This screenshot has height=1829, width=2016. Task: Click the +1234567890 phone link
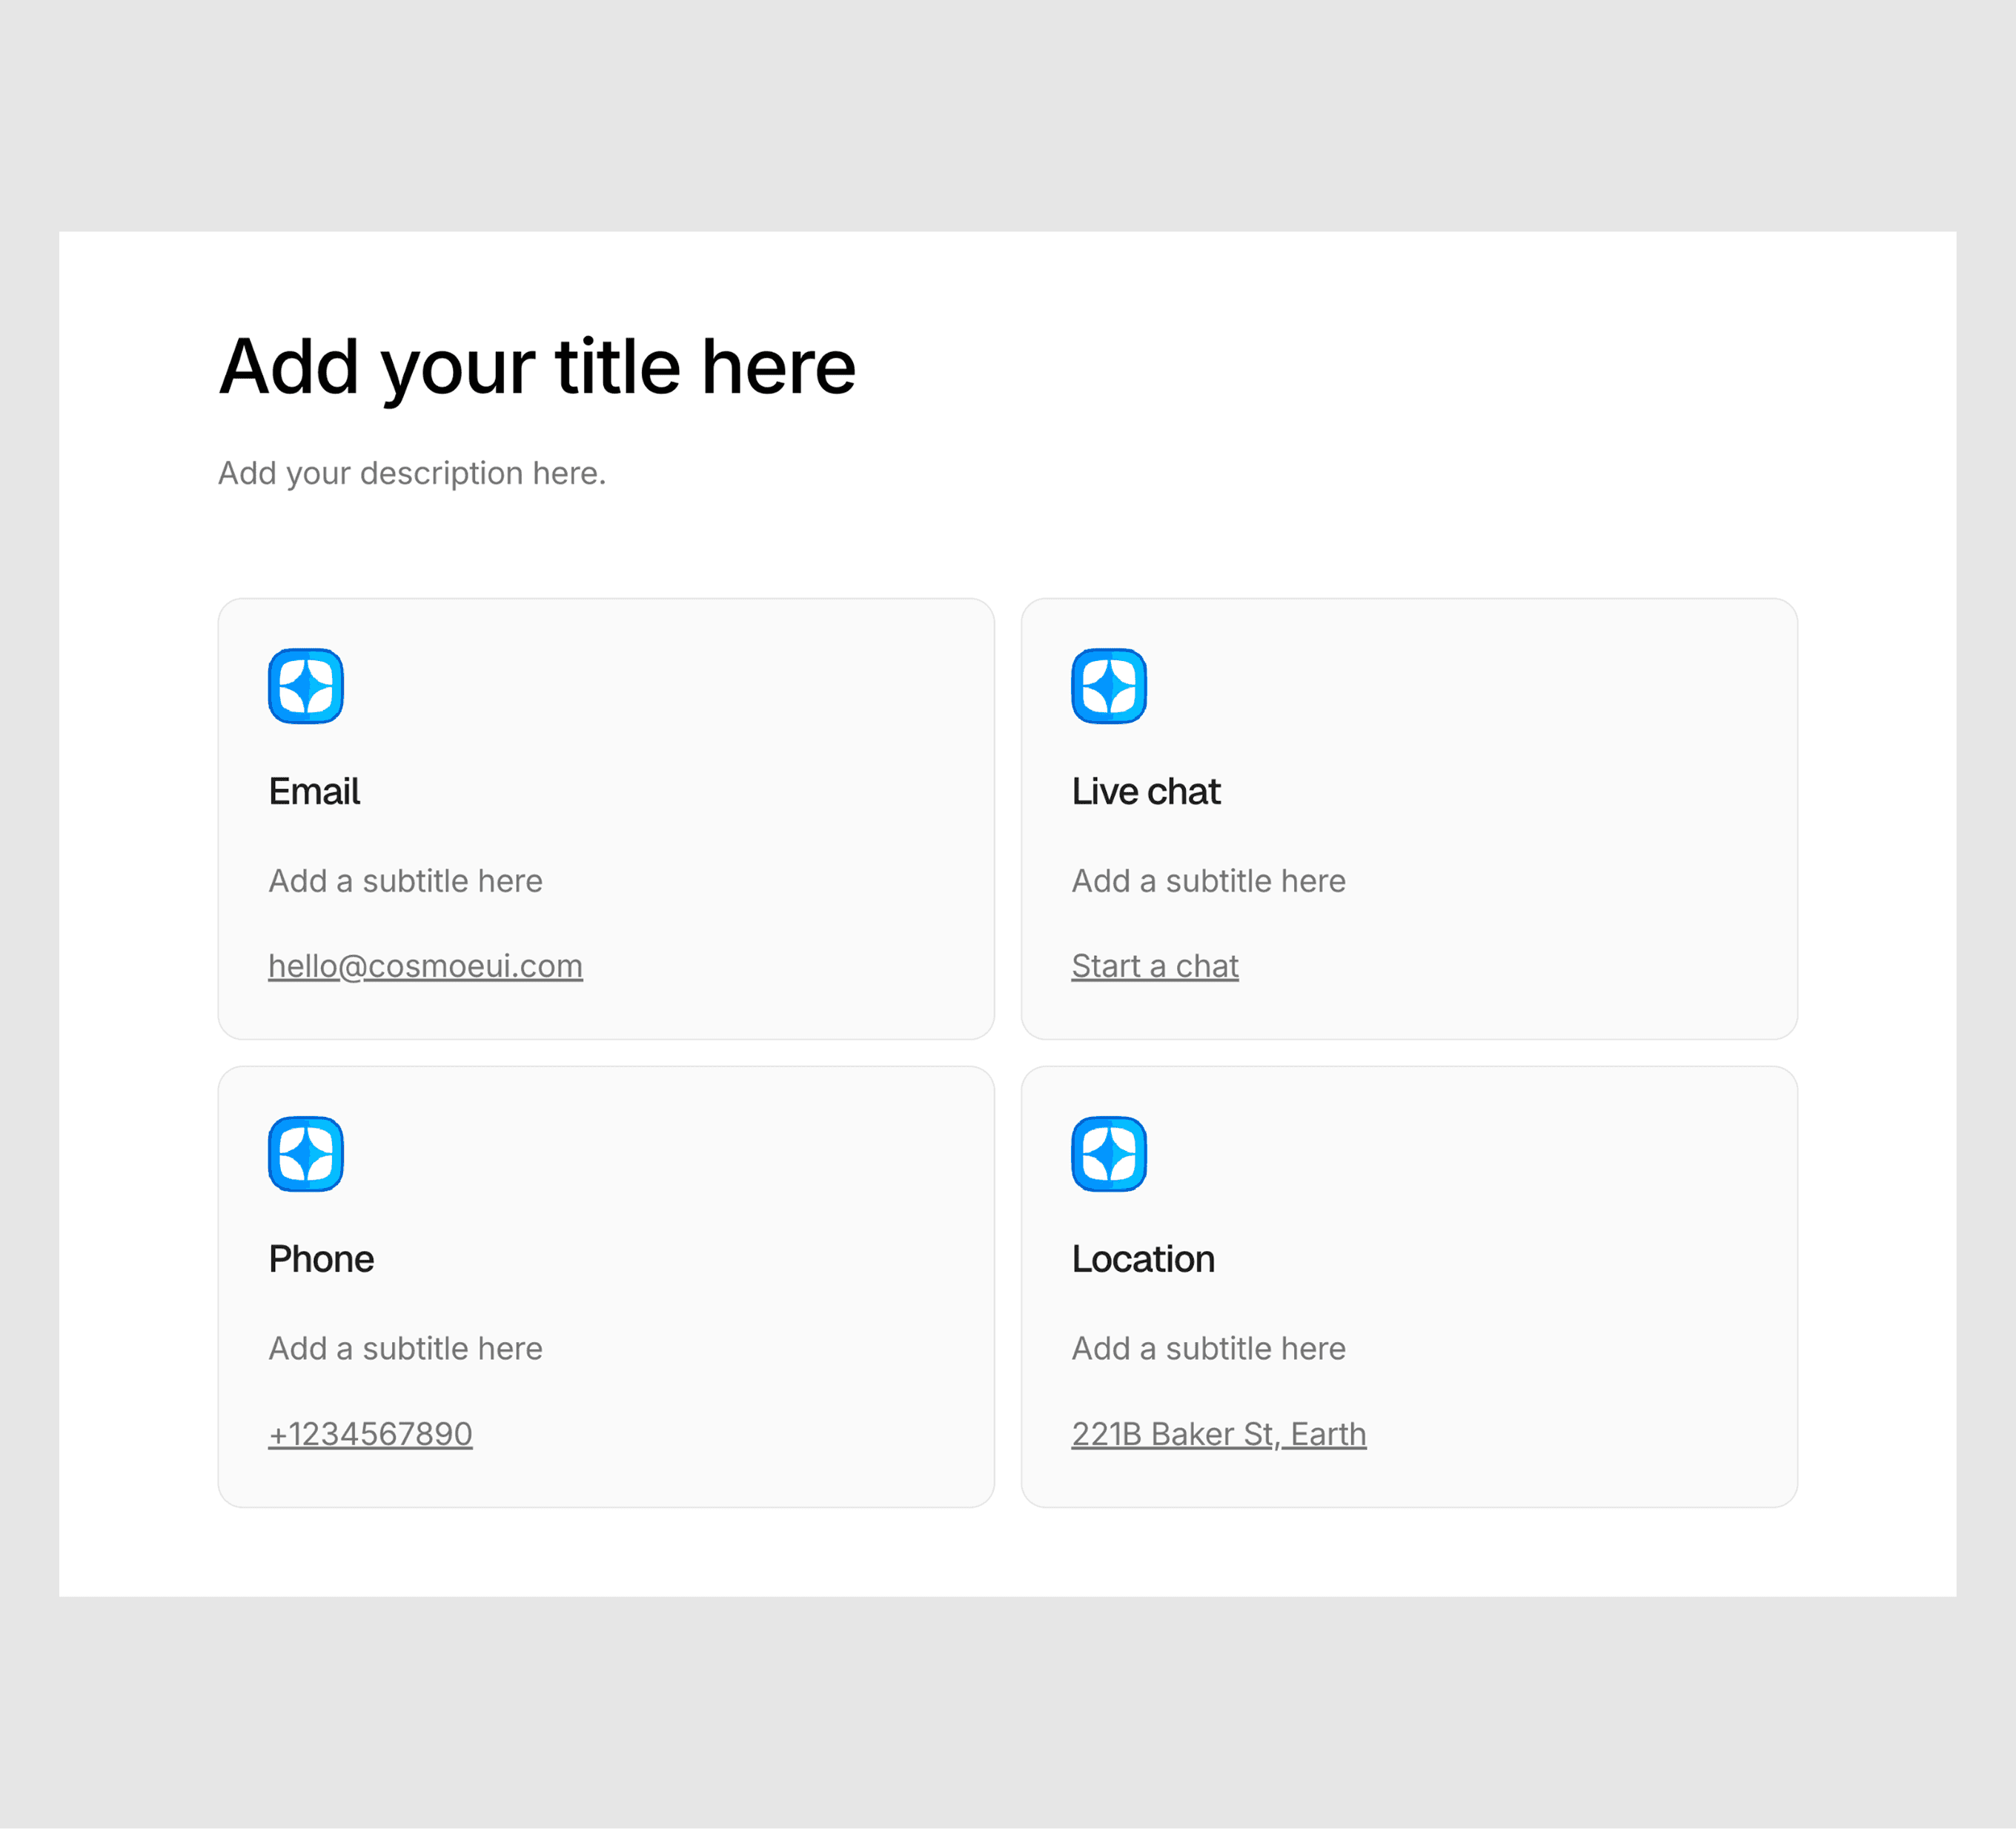(x=370, y=1434)
